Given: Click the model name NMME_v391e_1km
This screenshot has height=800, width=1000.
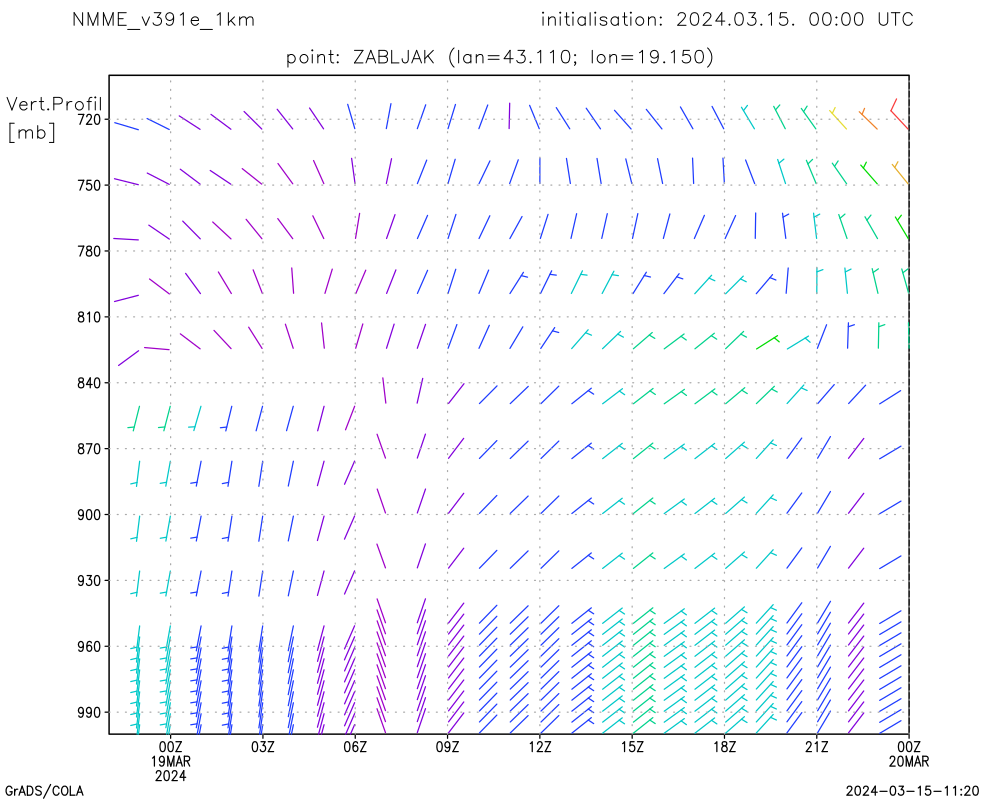Looking at the screenshot, I should (x=163, y=20).
